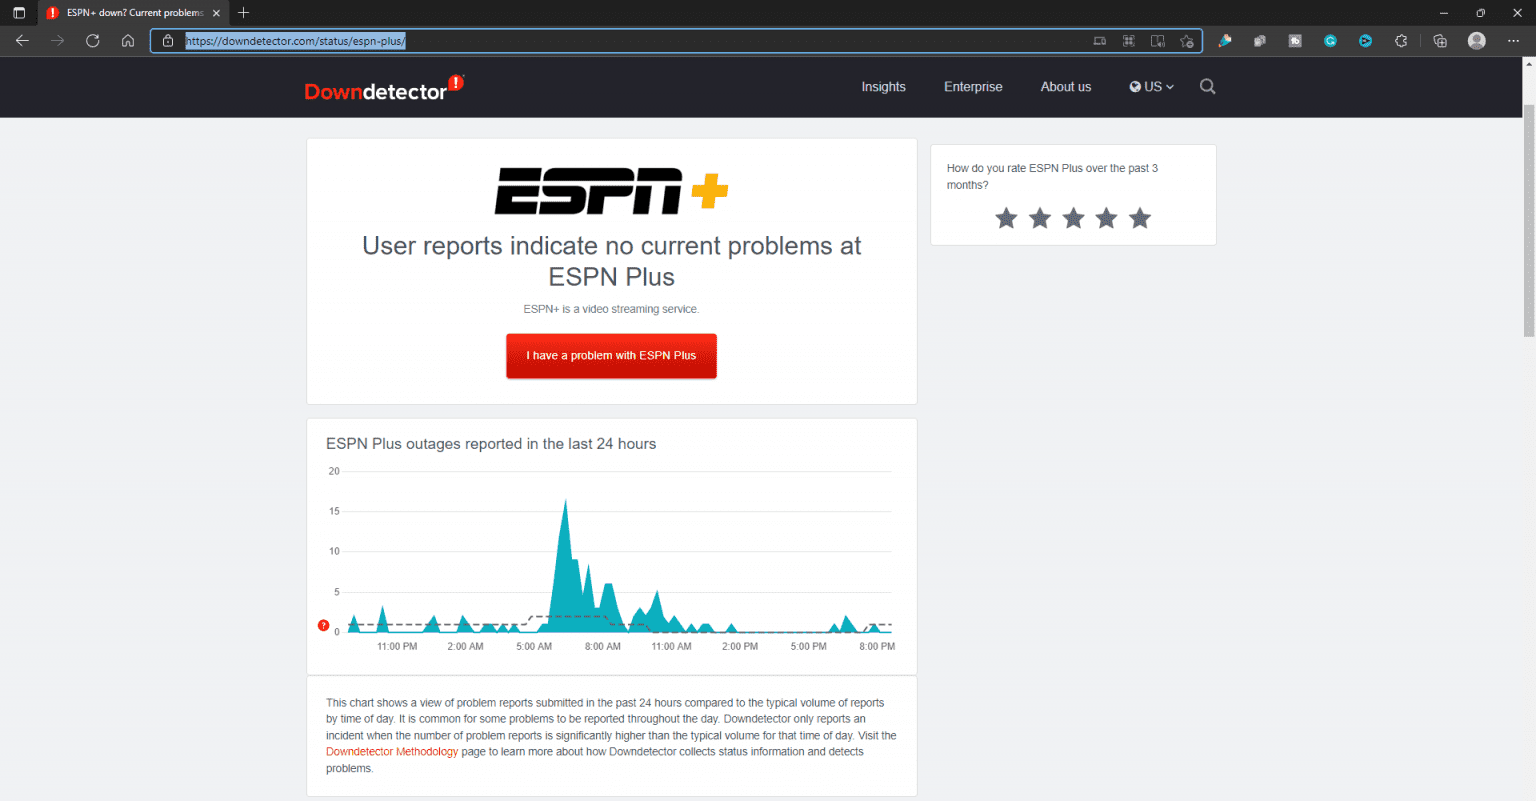1536x801 pixels.
Task: Click the browser home icon
Action: pos(129,41)
